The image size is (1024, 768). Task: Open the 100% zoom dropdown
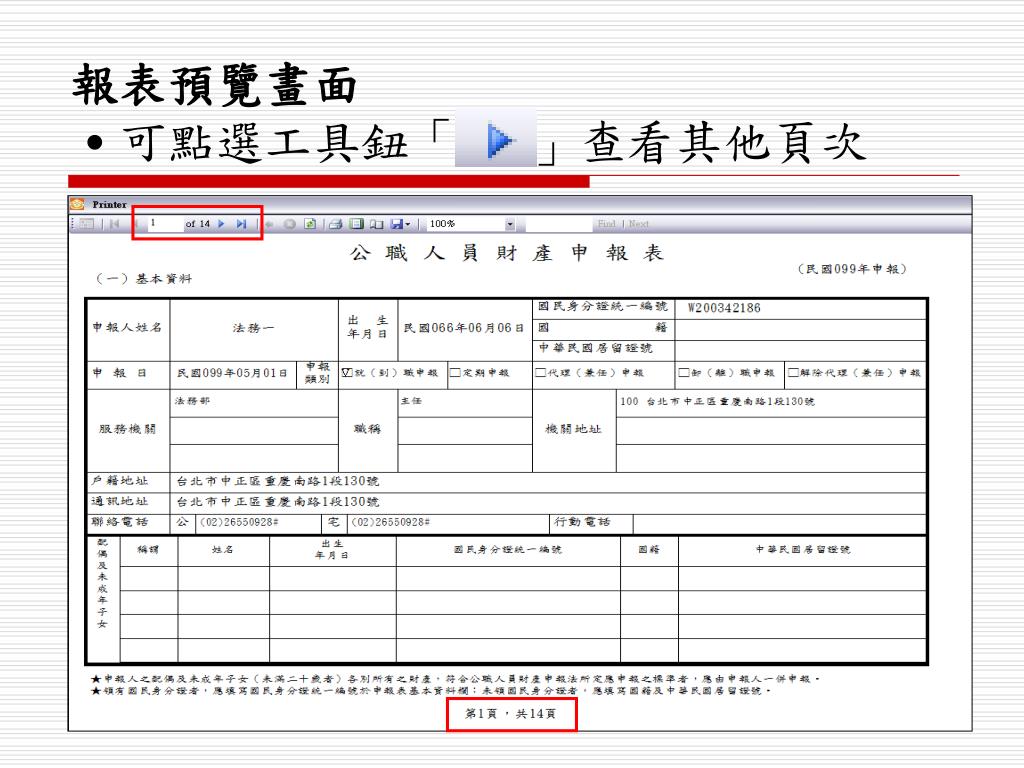tap(510, 224)
